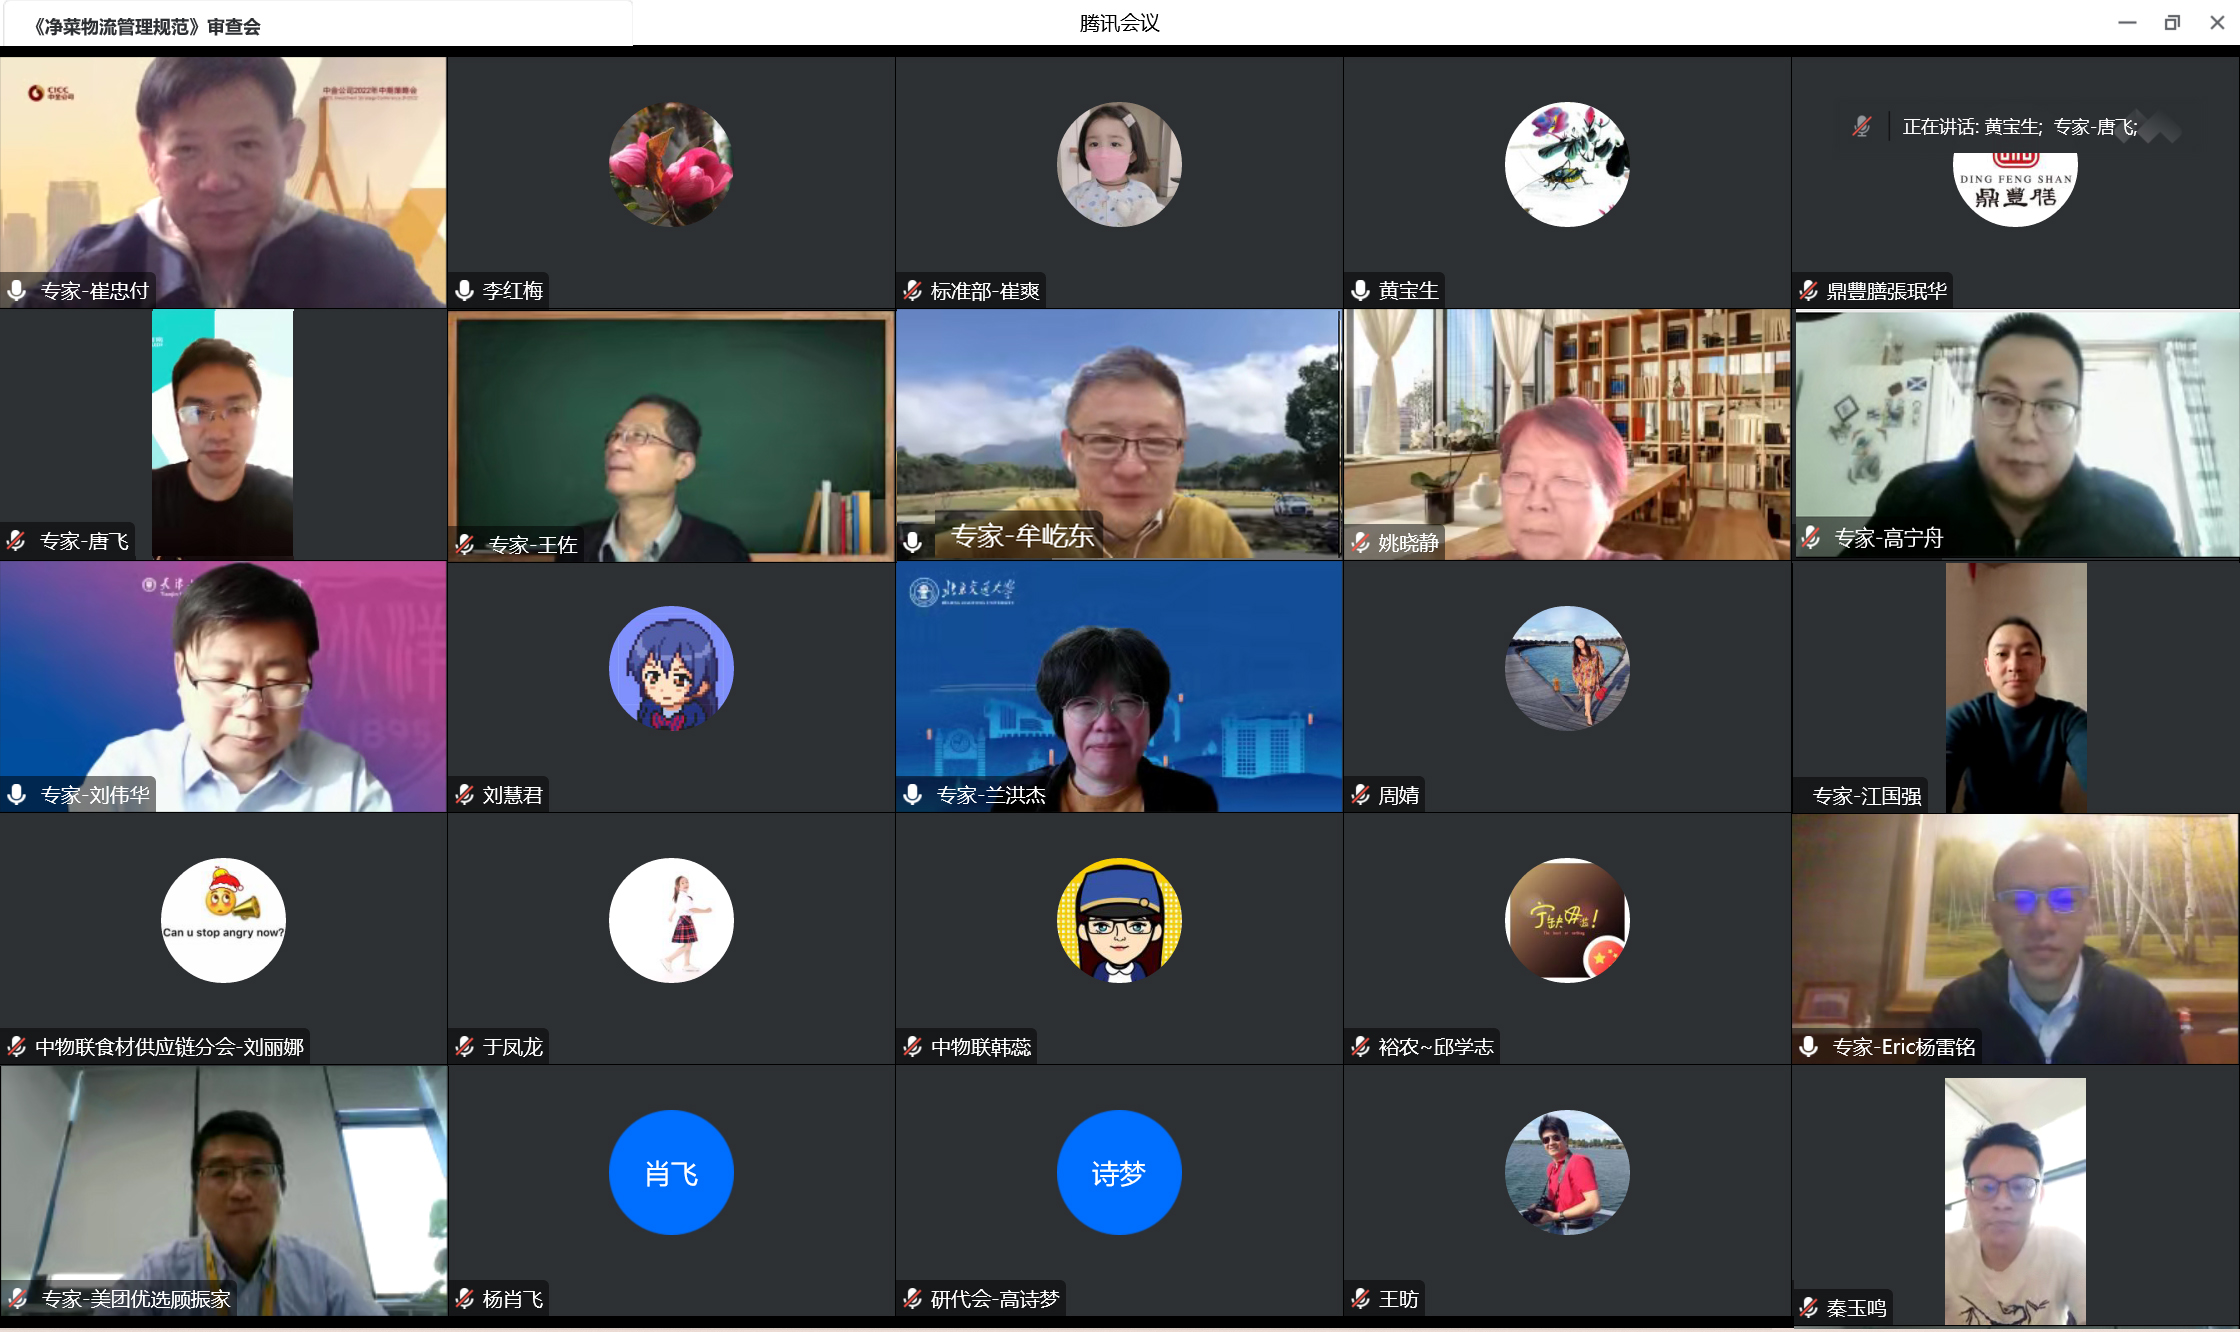
Task: Restore down the 腾讯会议 window
Action: point(2172,22)
